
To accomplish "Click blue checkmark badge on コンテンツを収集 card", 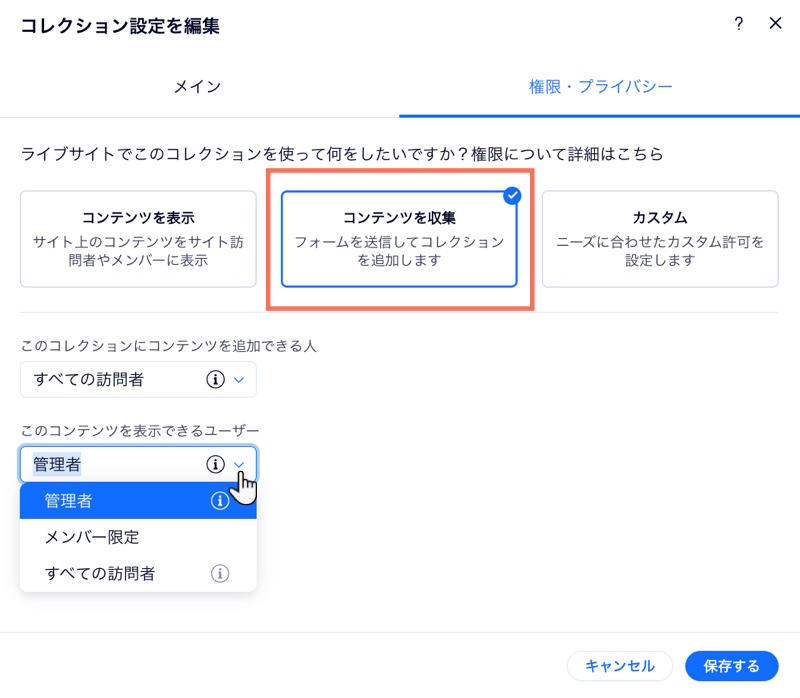I will pyautogui.click(x=512, y=195).
